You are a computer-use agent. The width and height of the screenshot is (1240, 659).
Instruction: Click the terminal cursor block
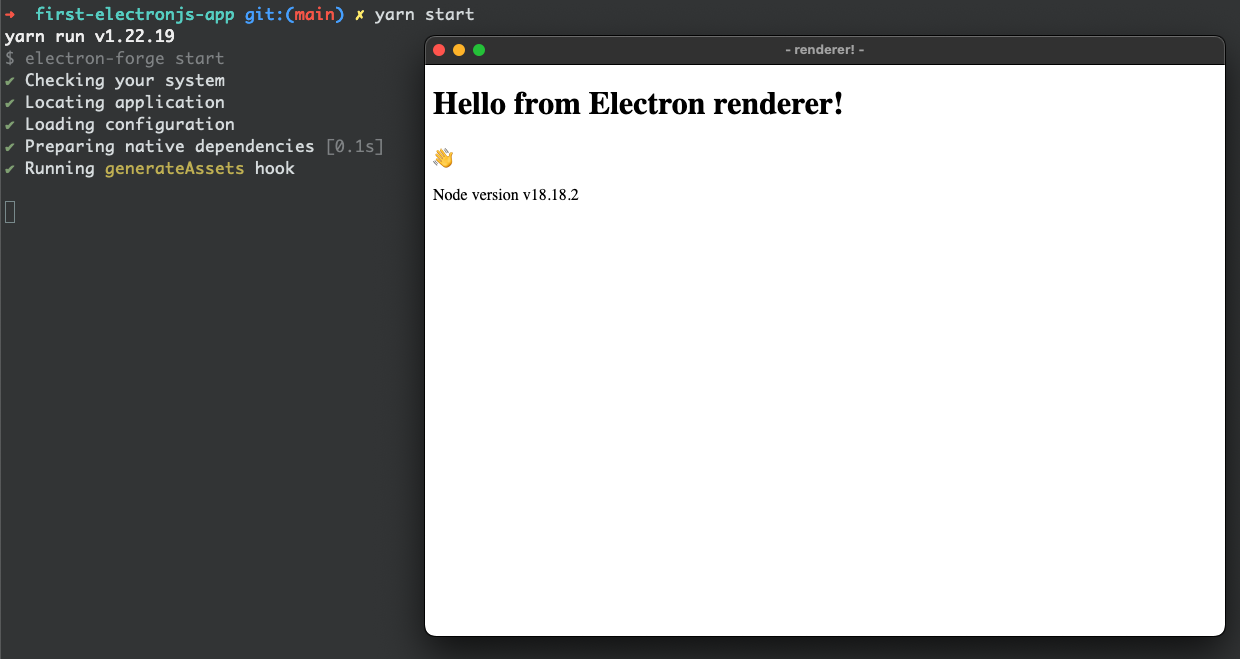click(x=10, y=211)
